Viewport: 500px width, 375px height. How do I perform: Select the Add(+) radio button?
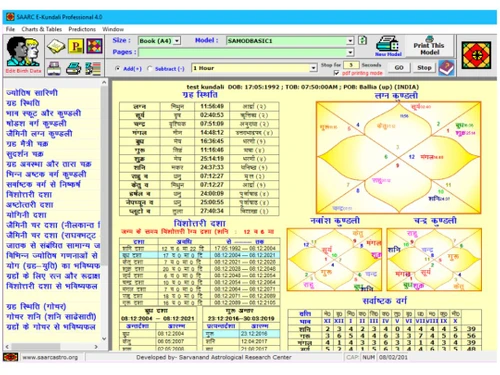(x=118, y=68)
